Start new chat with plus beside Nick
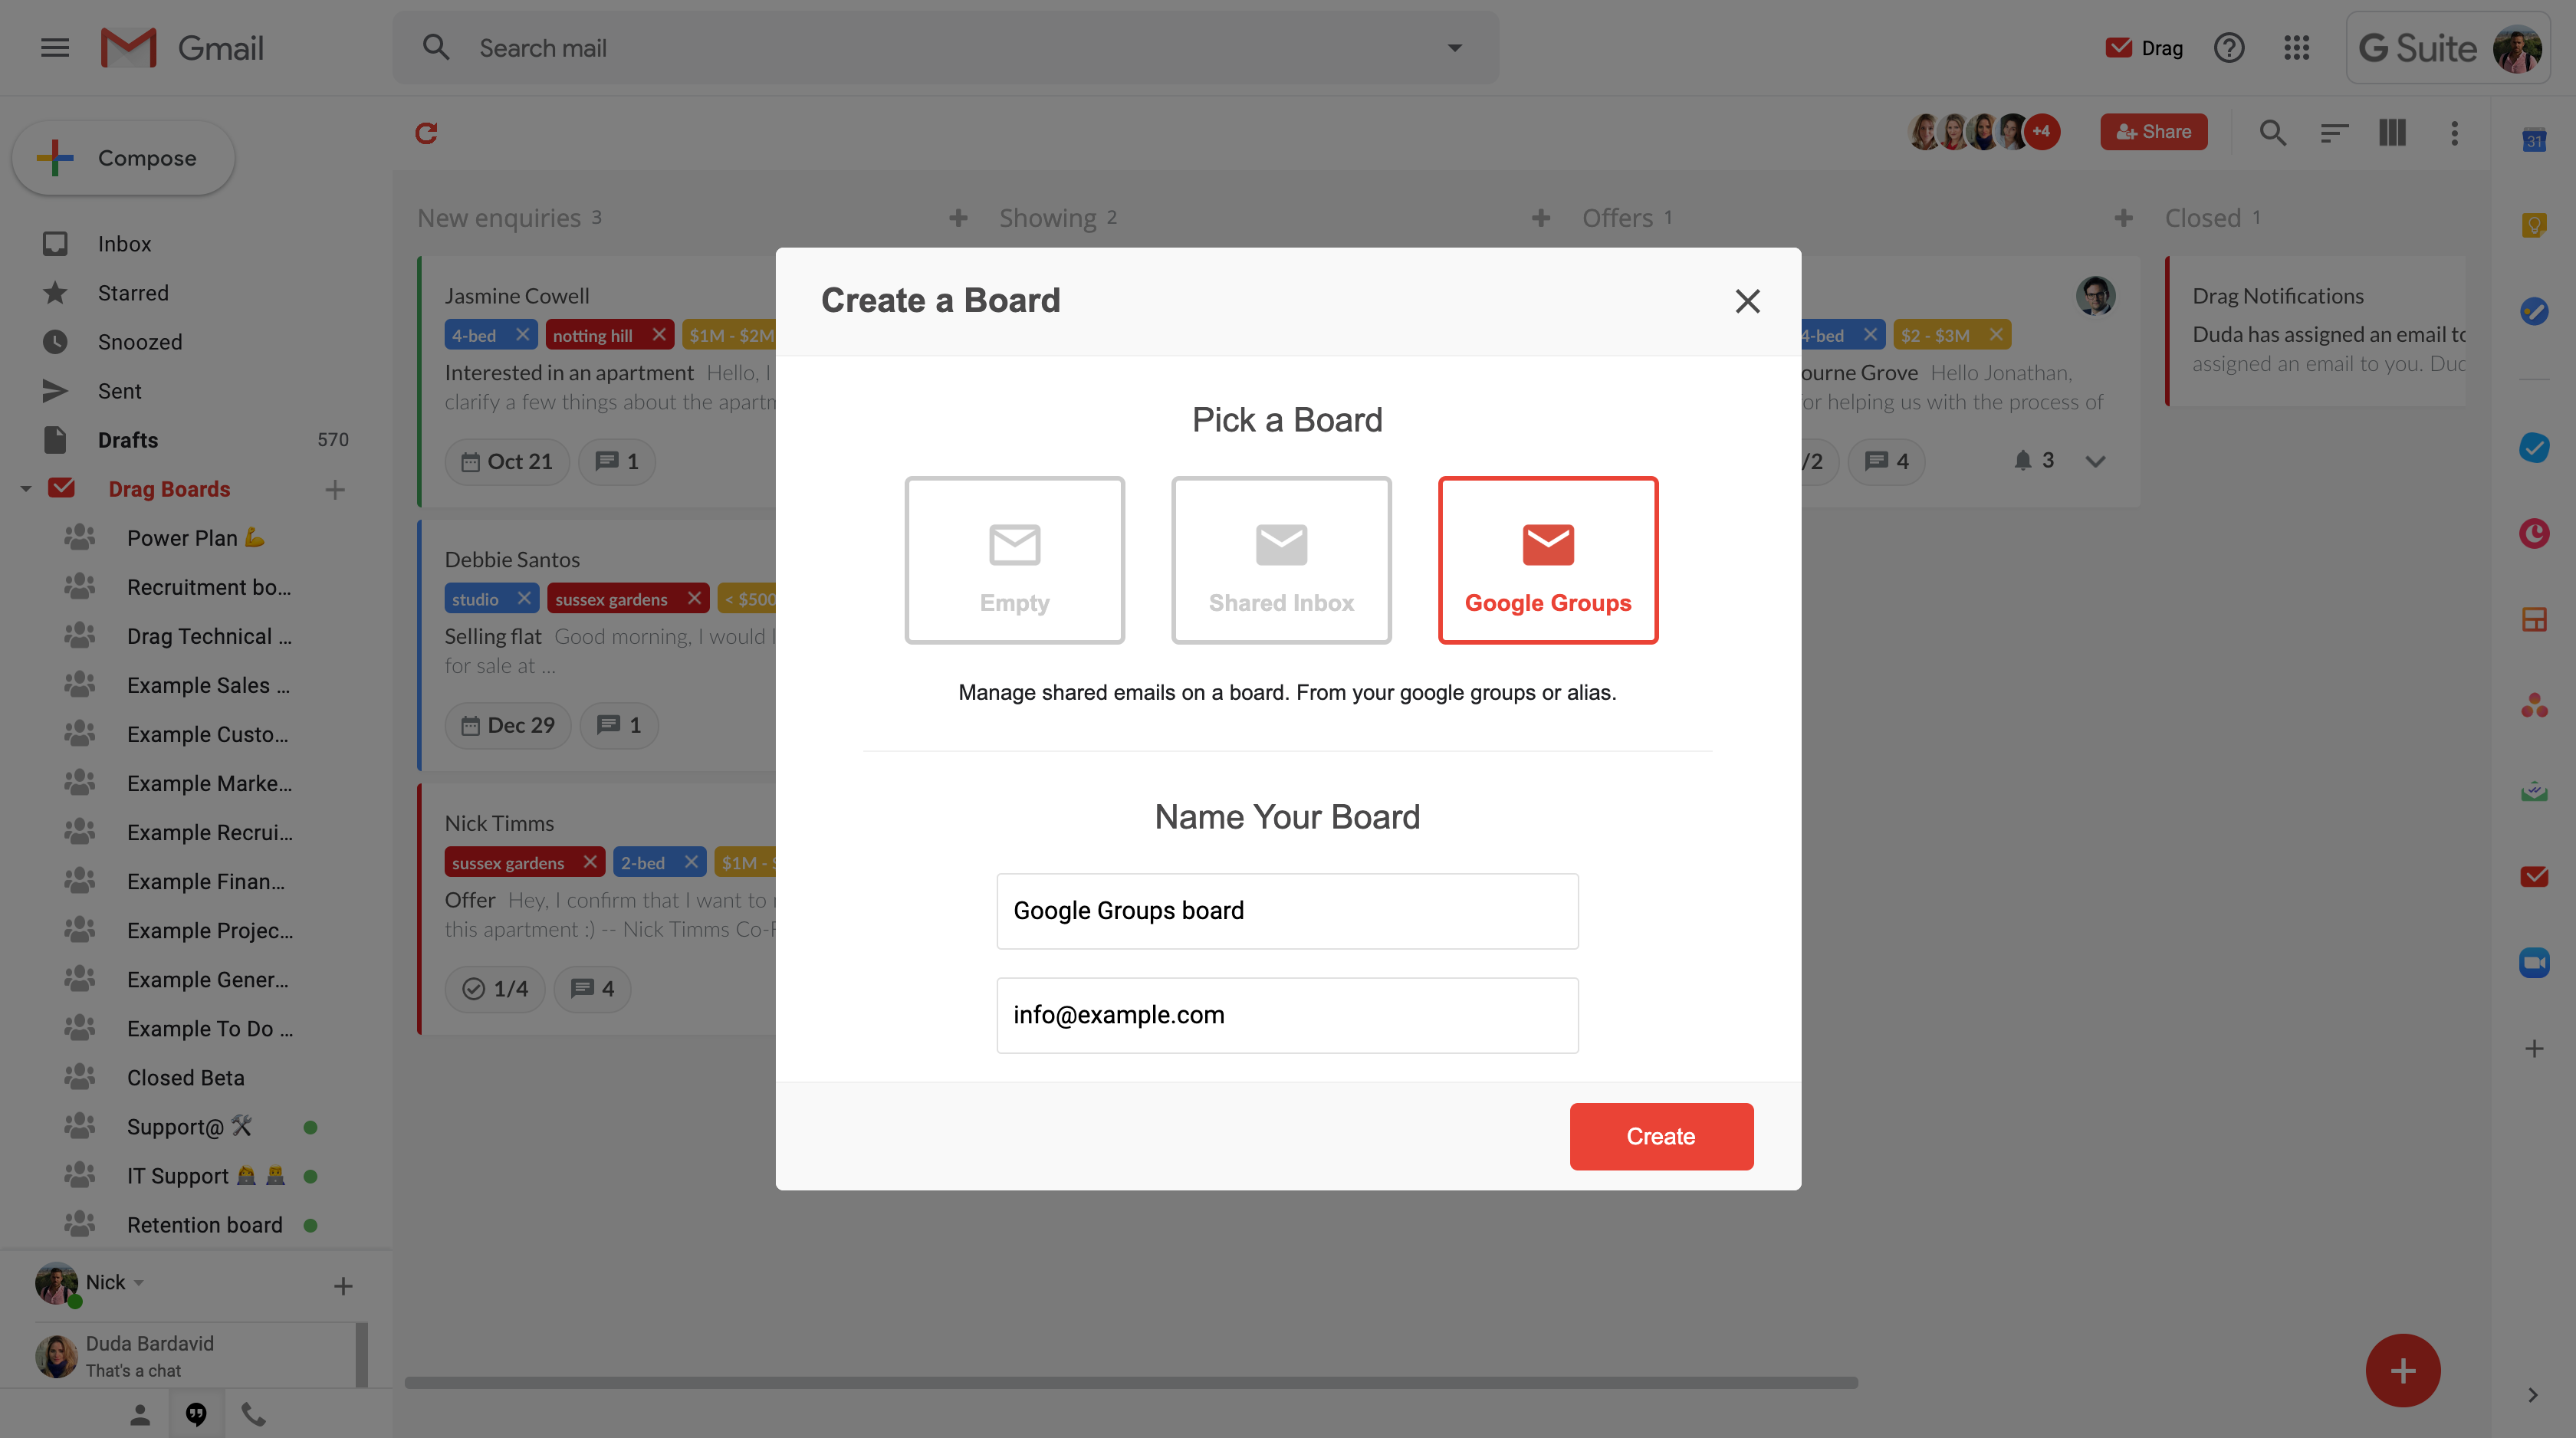Viewport: 2576px width, 1438px height. coord(343,1285)
